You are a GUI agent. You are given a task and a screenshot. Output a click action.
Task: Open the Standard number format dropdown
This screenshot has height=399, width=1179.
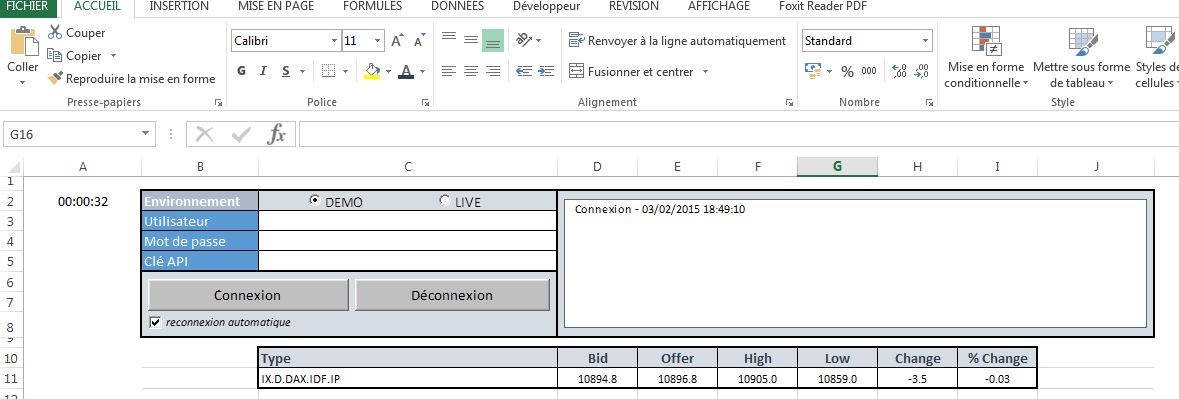click(x=926, y=41)
